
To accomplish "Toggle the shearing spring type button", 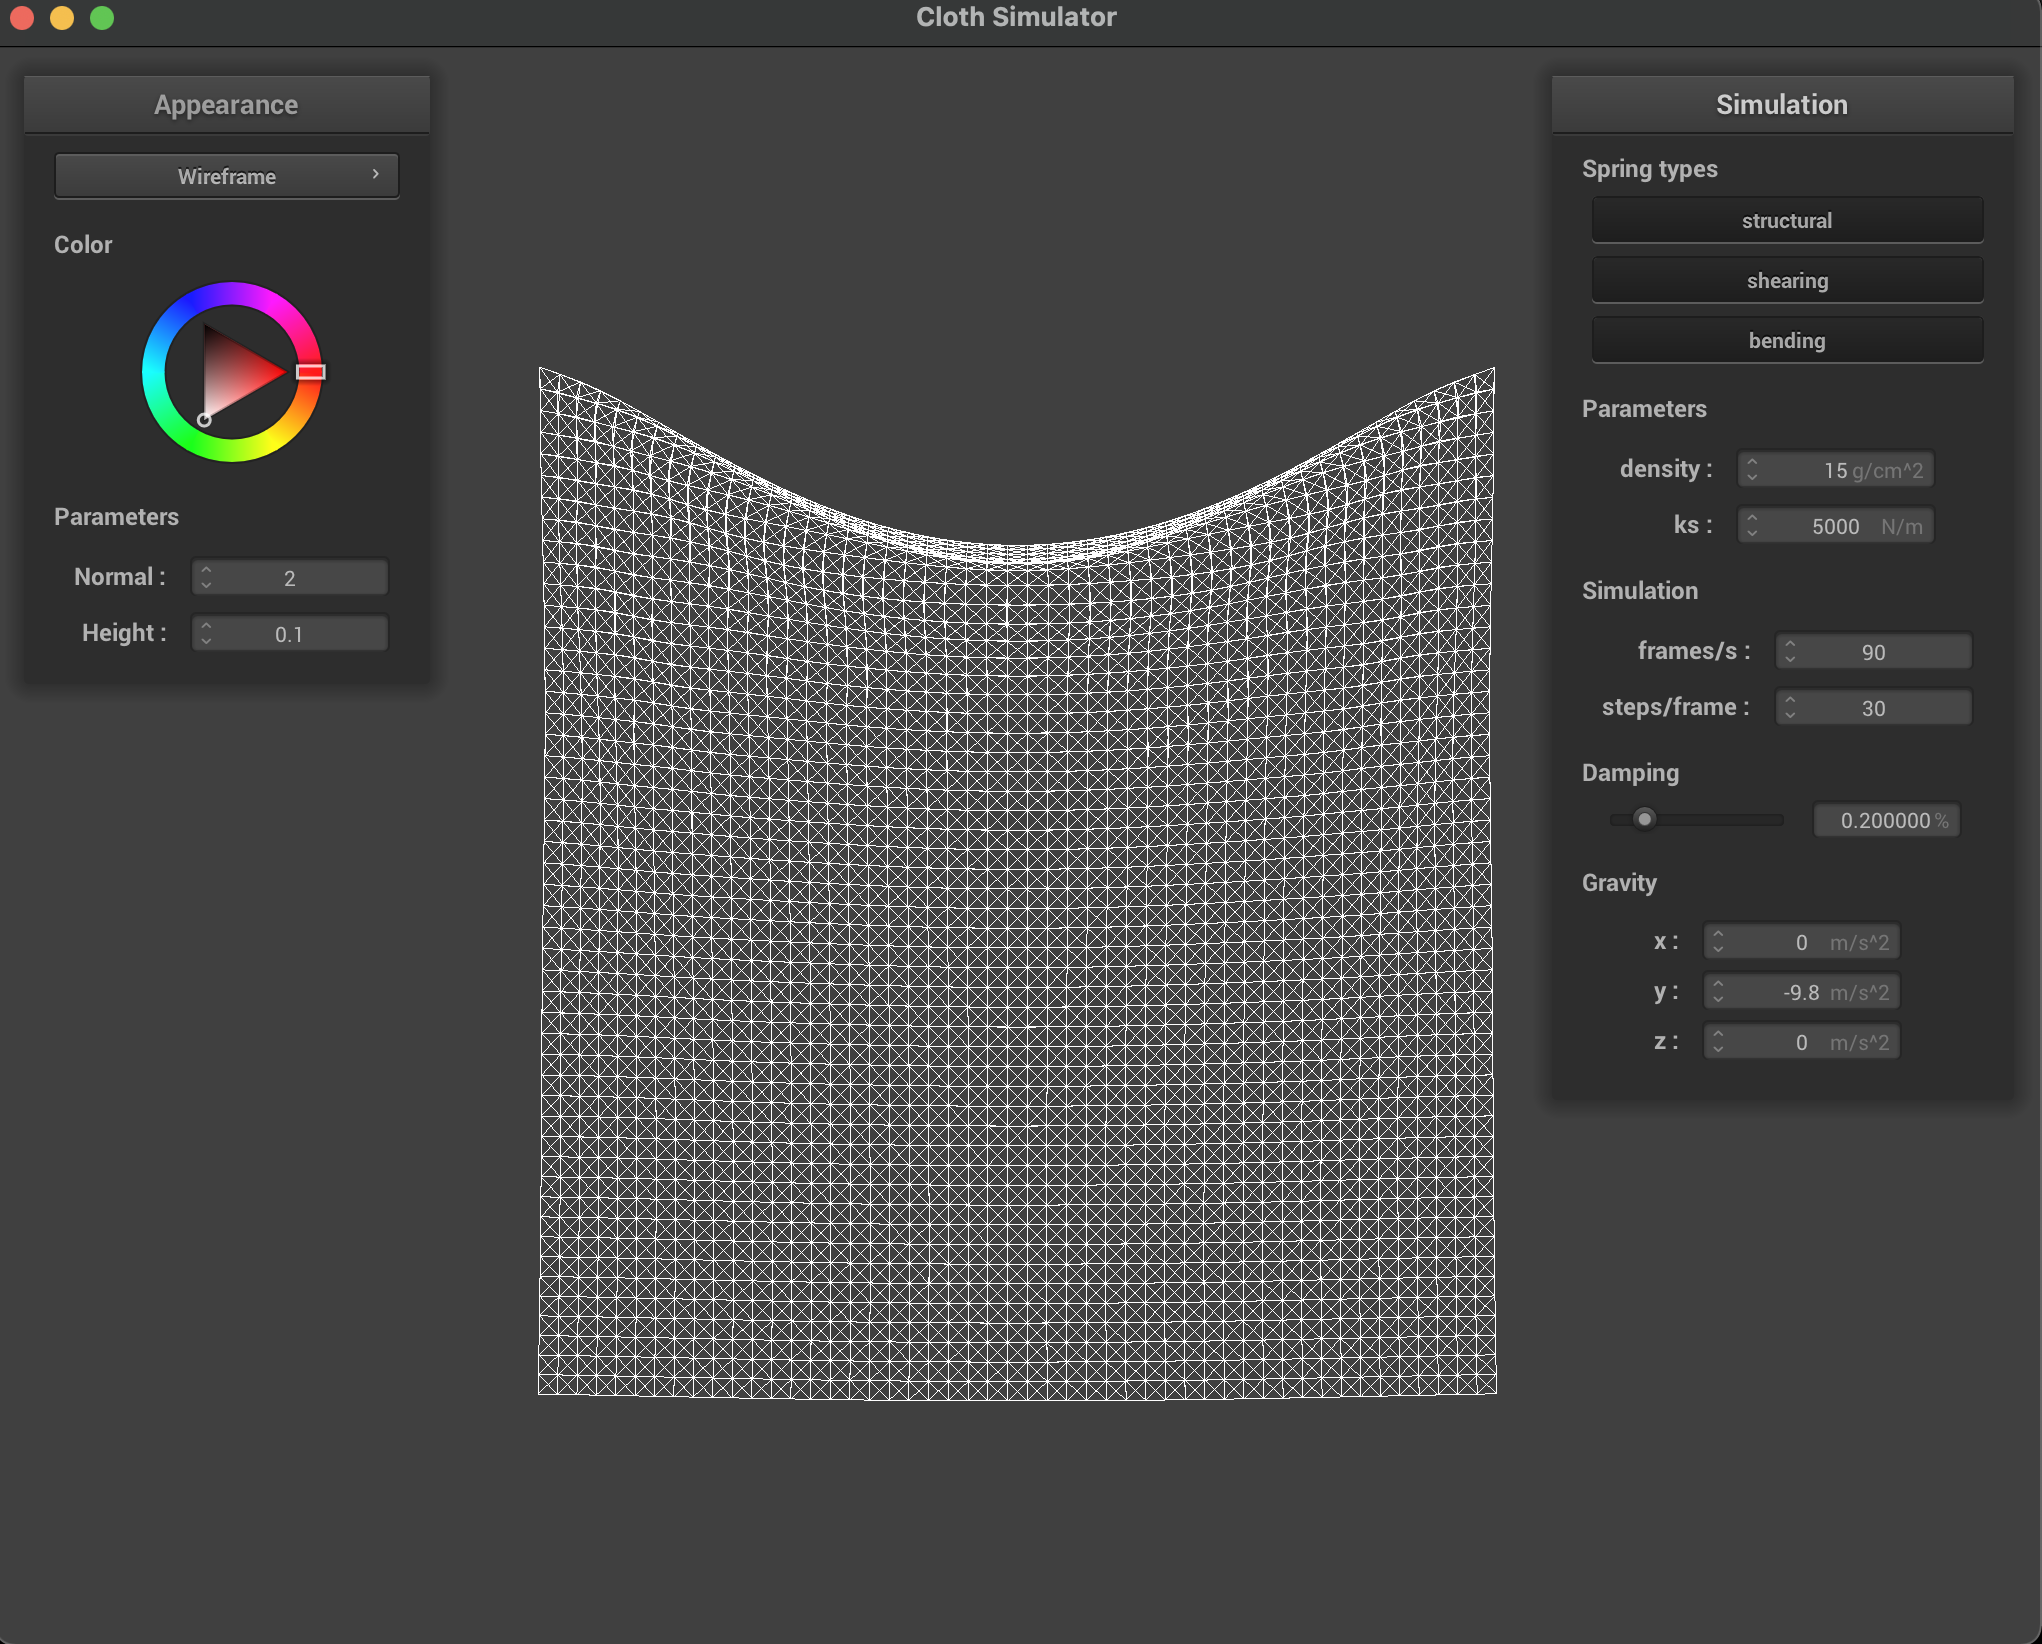I will point(1786,280).
